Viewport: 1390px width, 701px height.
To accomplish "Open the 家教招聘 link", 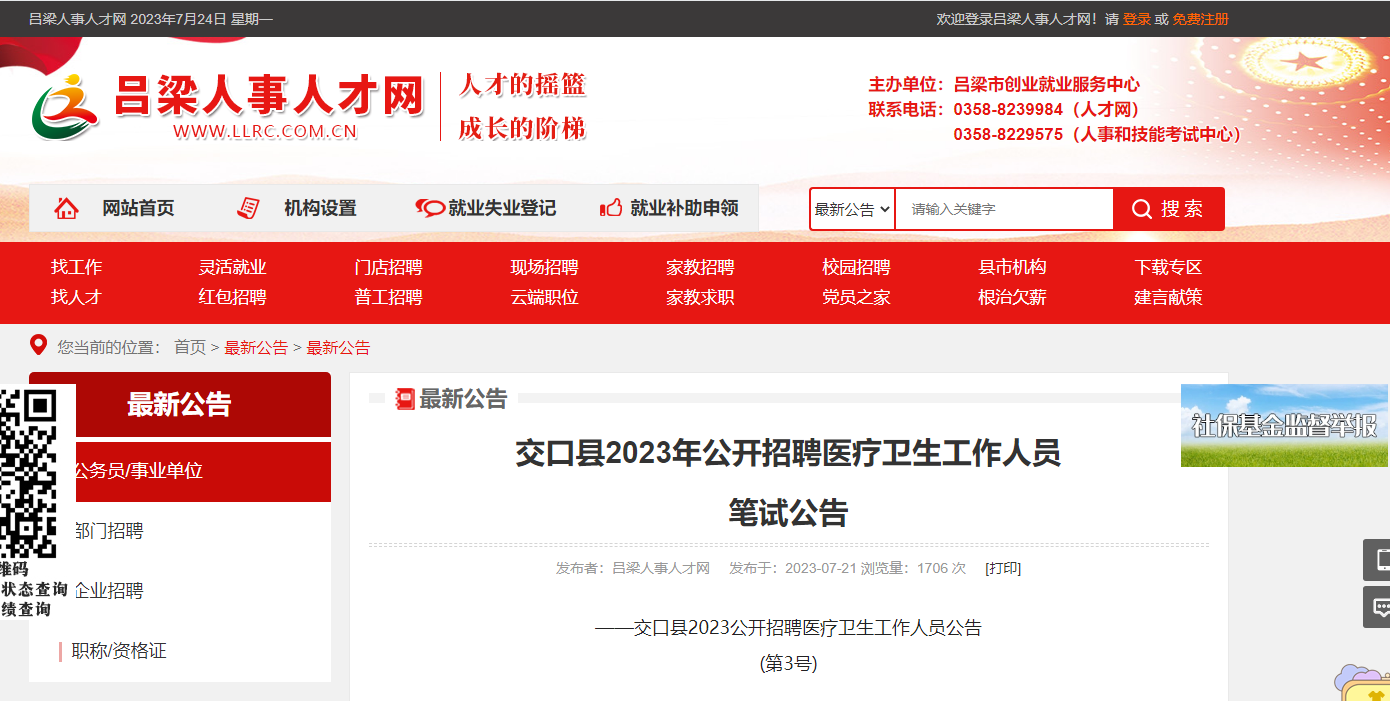I will click(x=701, y=267).
